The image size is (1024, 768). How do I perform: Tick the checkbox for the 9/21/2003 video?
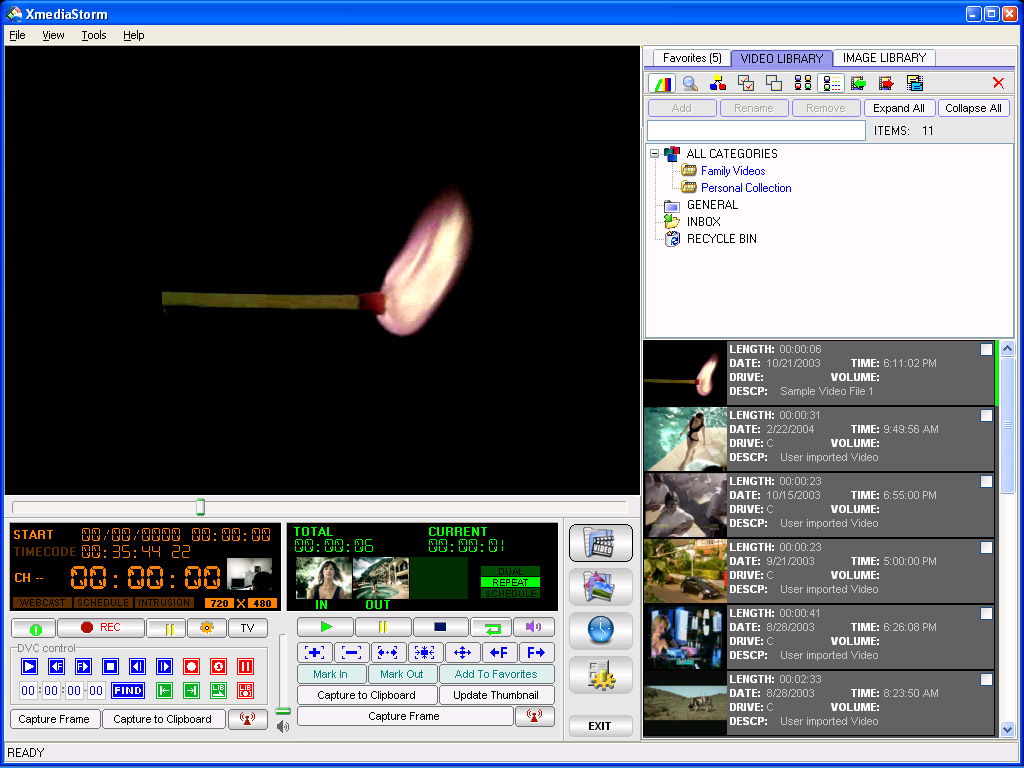986,548
